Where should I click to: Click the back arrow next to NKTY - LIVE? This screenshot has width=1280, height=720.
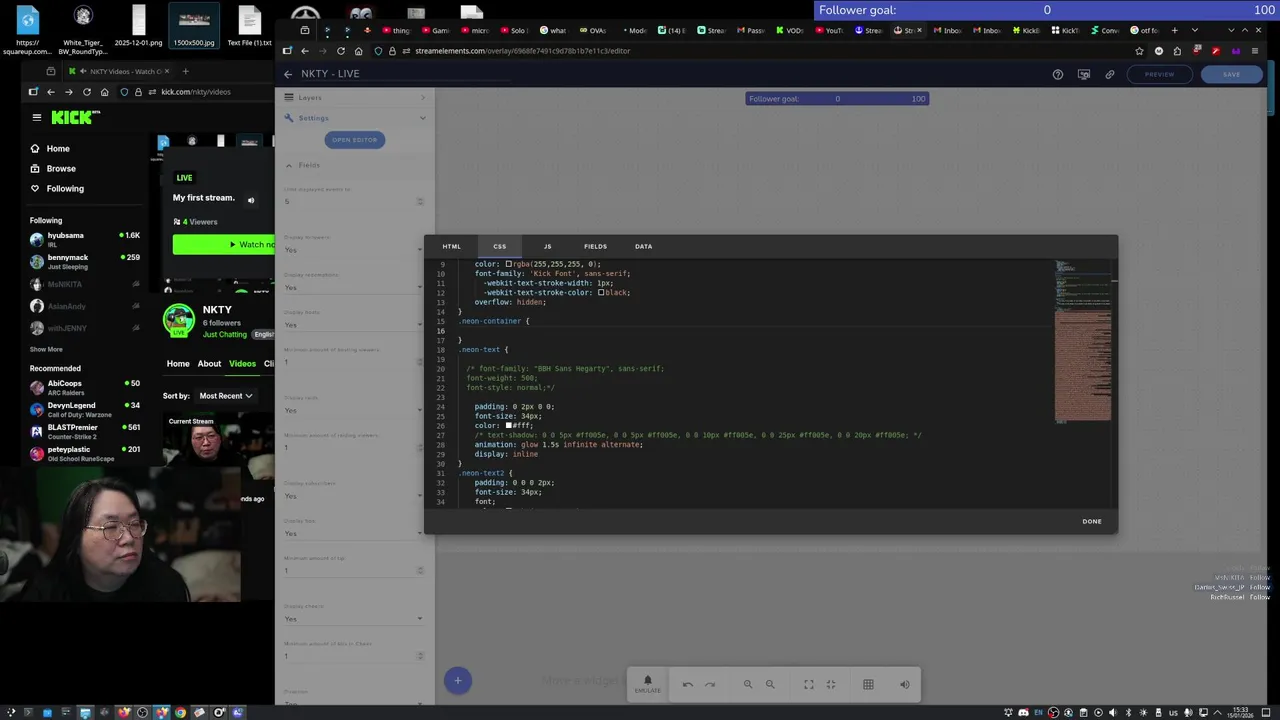click(x=288, y=74)
